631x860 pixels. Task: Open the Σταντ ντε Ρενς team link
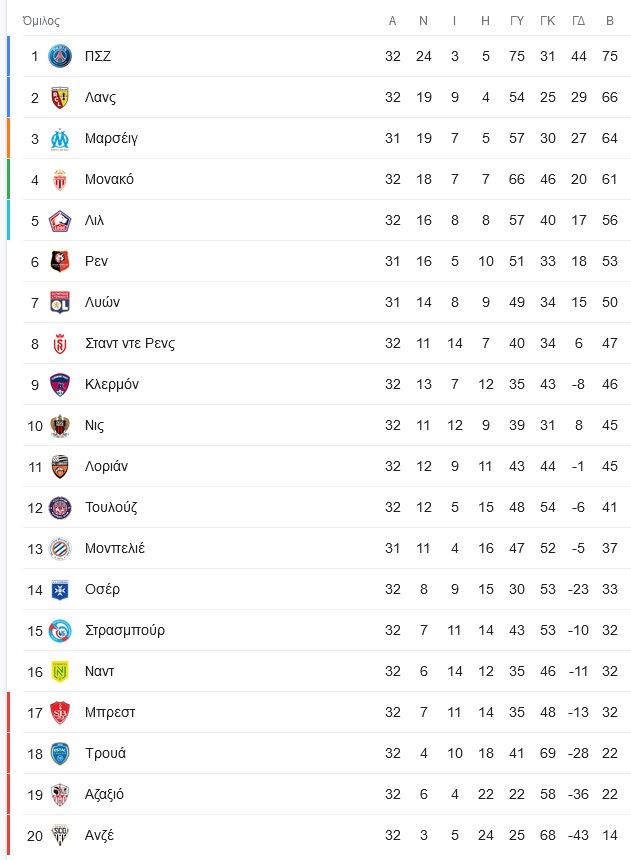[x=130, y=344]
